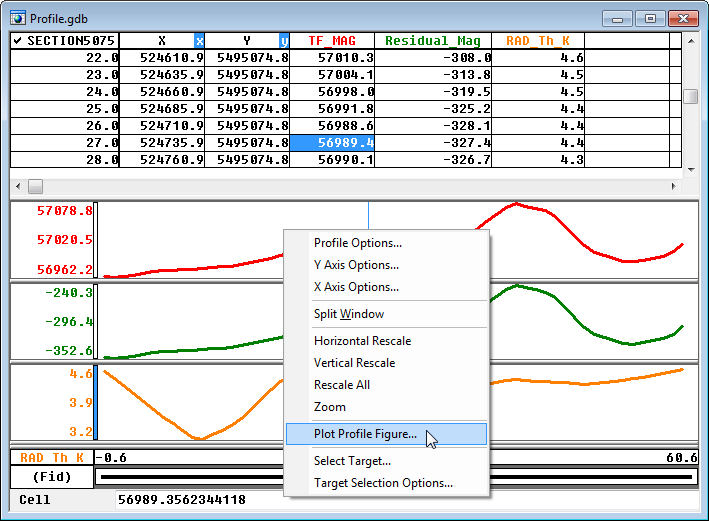Toggle the SECTION5075 line checkmark
Screen dimensions: 709x521
coord(17,41)
